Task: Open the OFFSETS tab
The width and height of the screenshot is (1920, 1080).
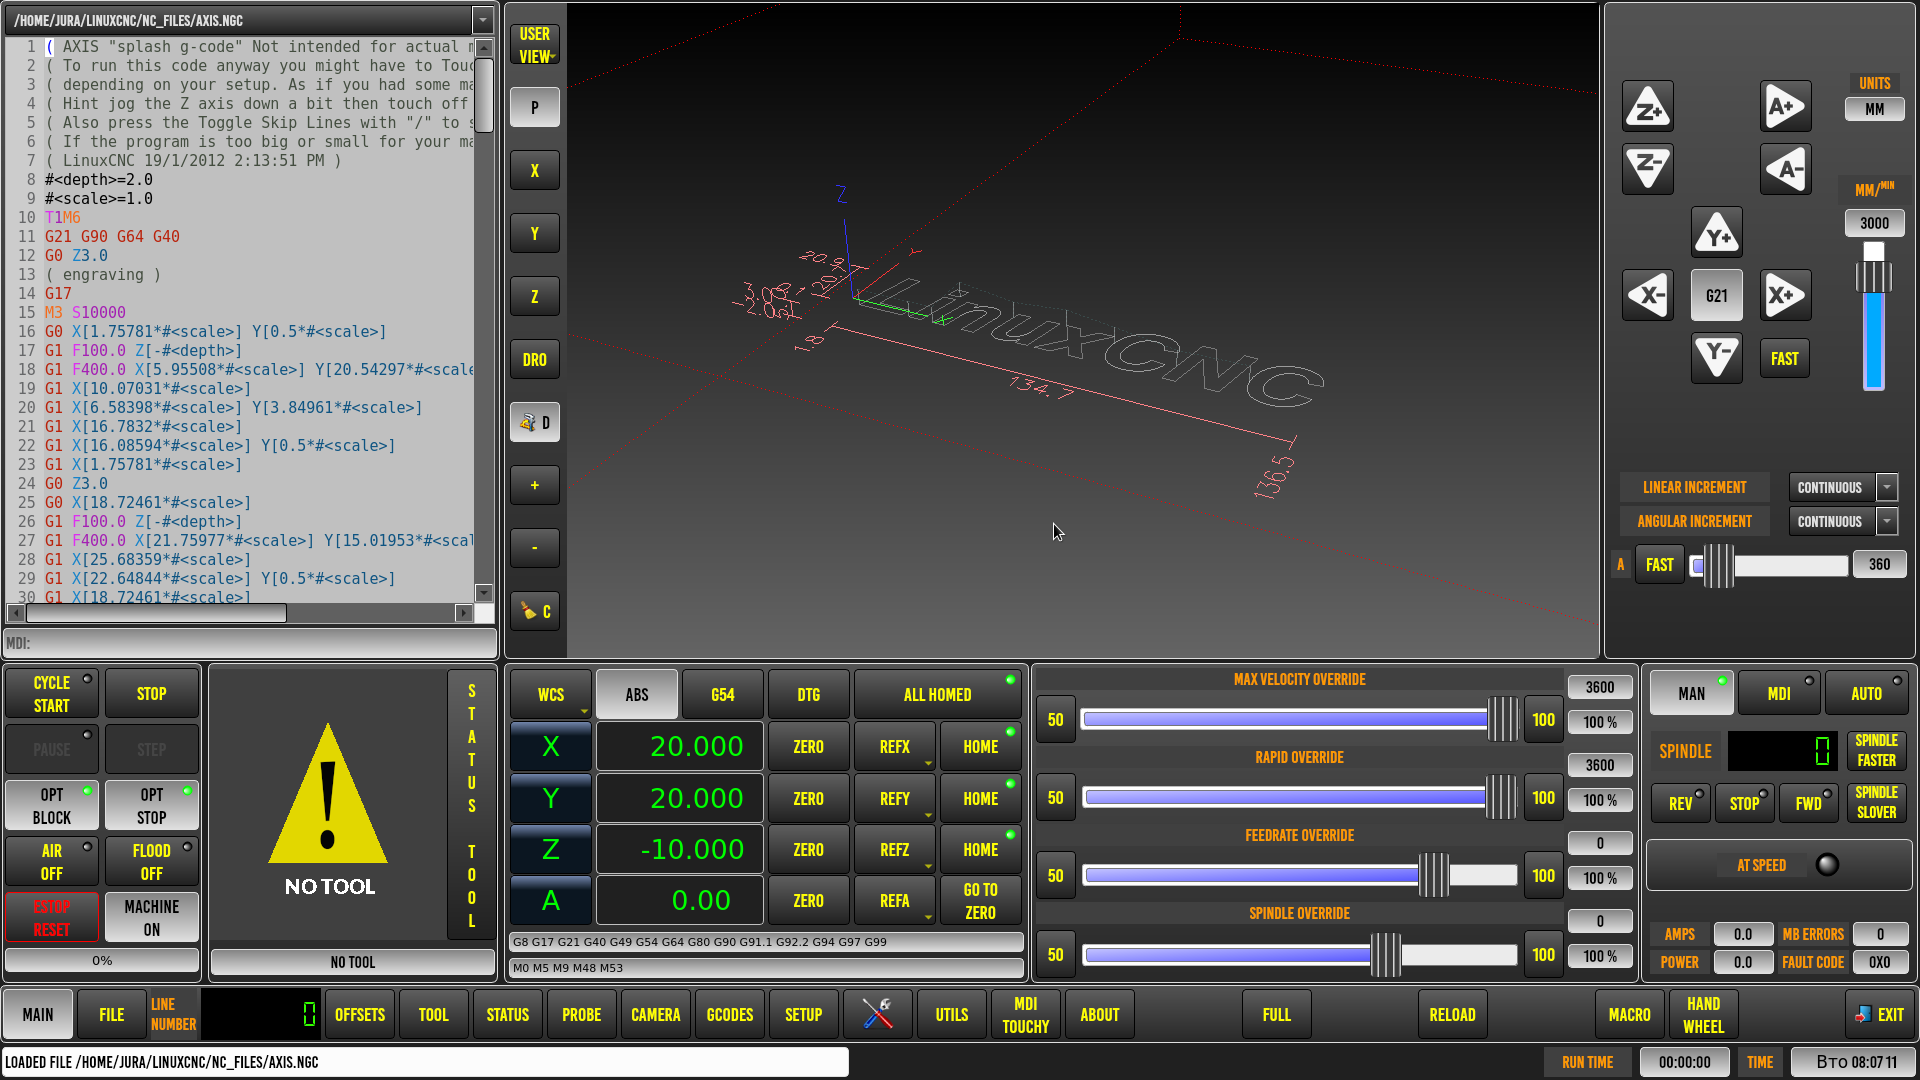Action: (x=360, y=1014)
